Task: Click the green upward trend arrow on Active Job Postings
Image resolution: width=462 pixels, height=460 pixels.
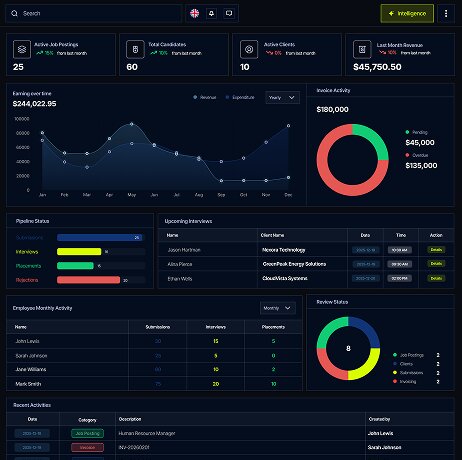Action: [x=39, y=53]
